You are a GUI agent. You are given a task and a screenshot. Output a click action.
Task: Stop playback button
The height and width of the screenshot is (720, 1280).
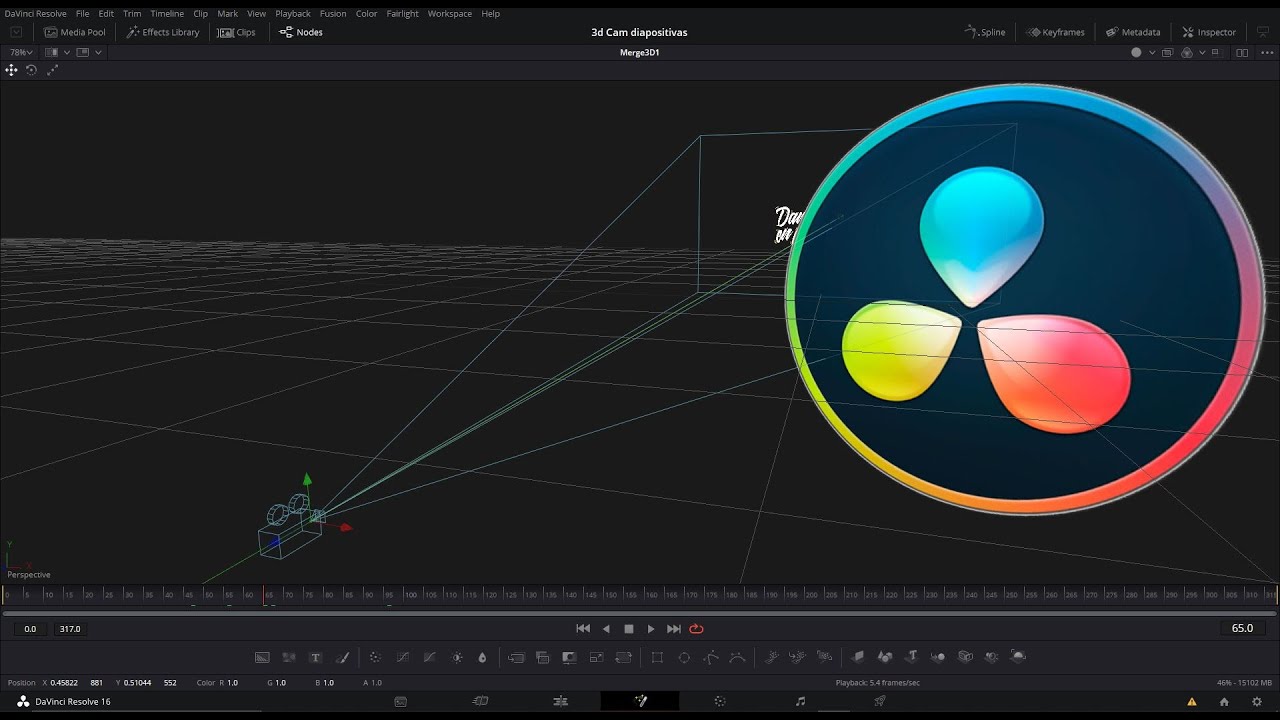(629, 629)
